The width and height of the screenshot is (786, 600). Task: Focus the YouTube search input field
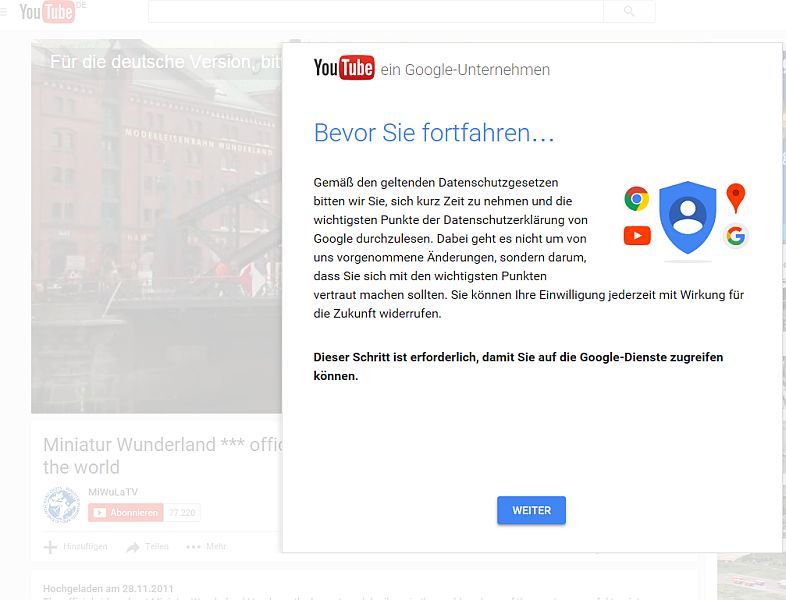[x=375, y=11]
